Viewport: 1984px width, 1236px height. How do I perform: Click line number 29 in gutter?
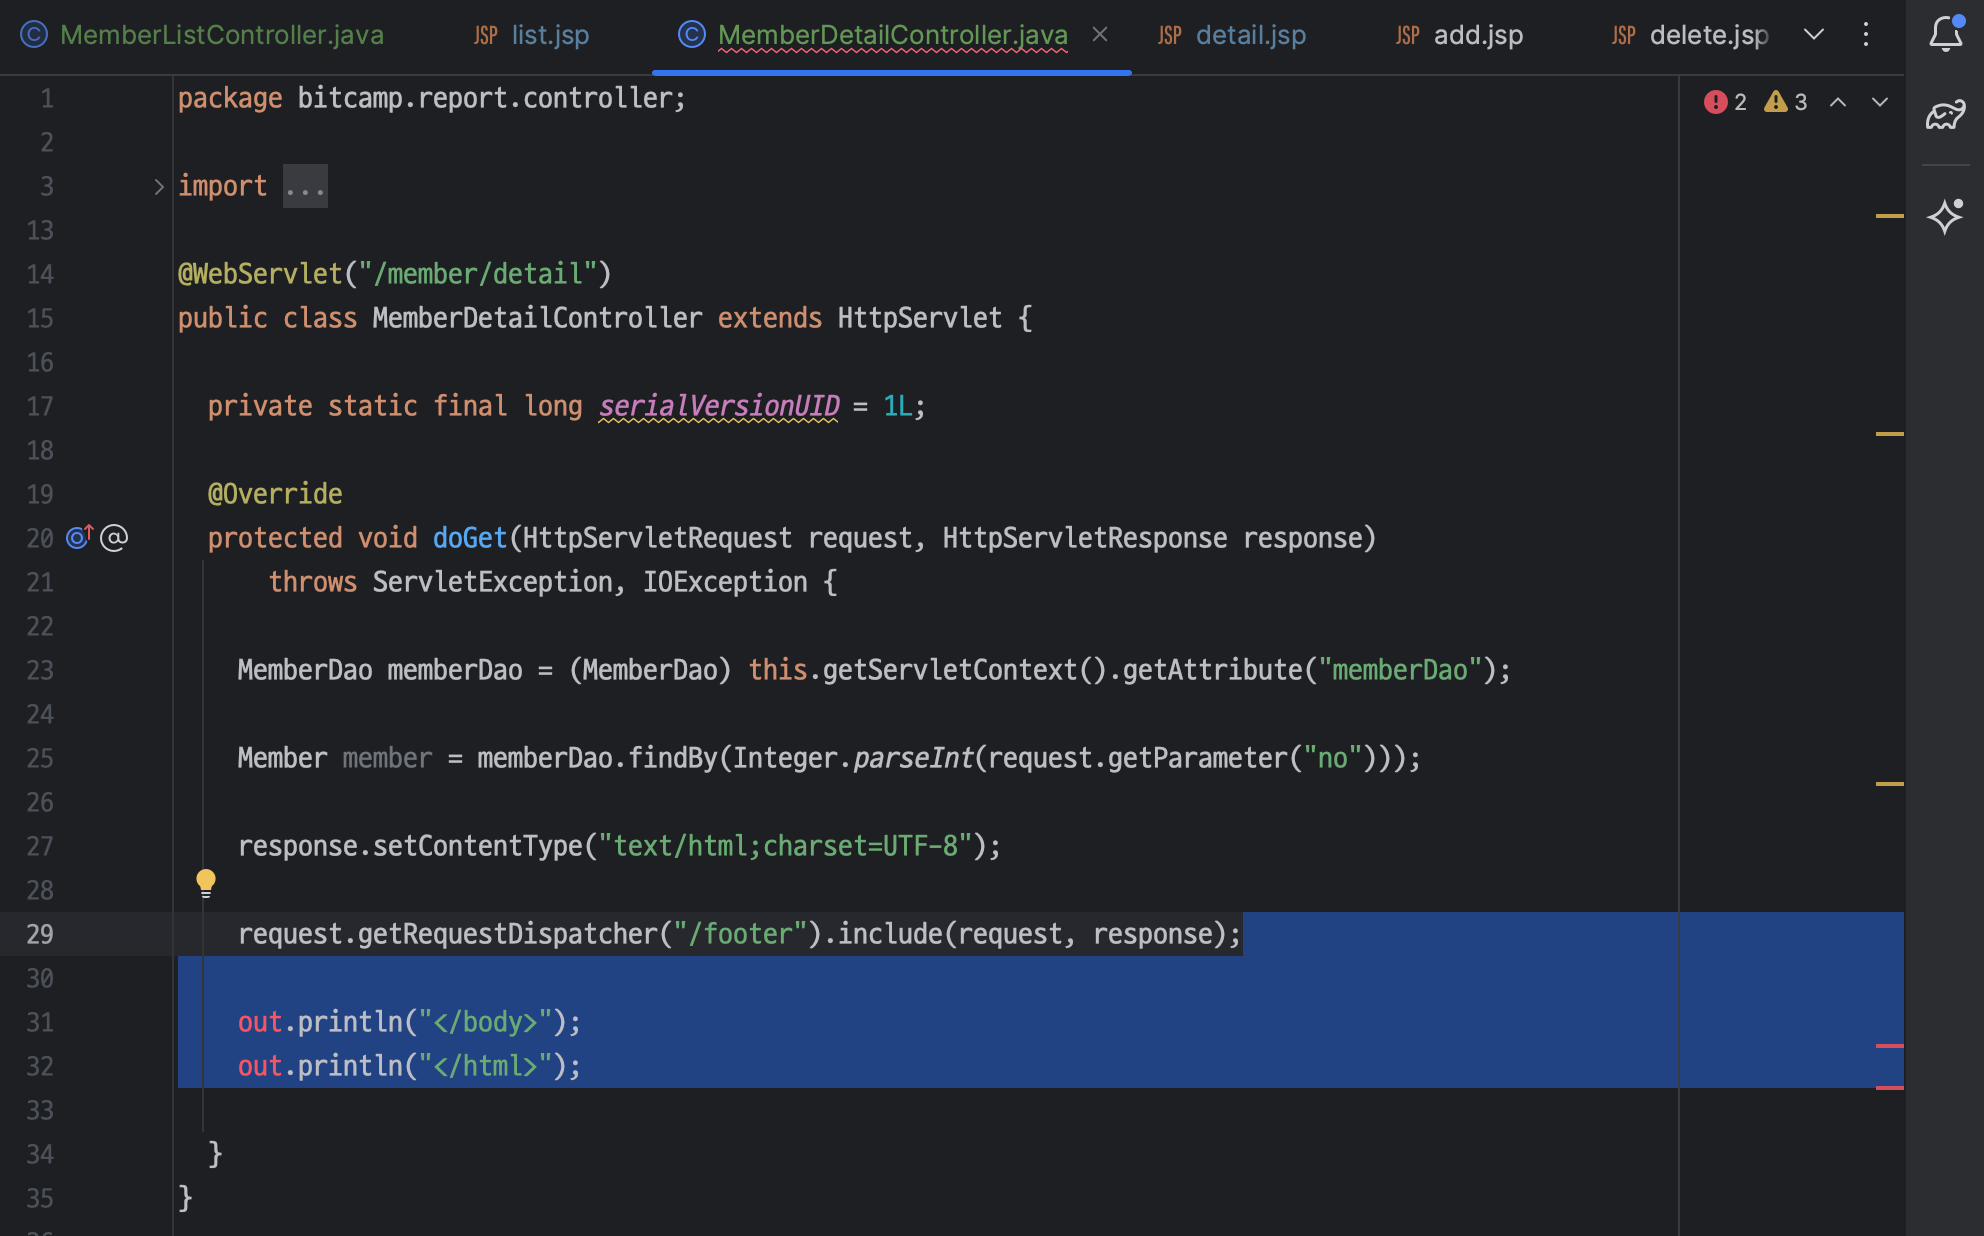pos(40,934)
